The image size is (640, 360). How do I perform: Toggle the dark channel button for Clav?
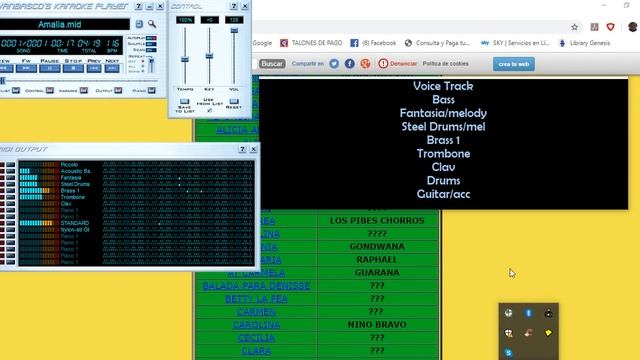point(11,204)
